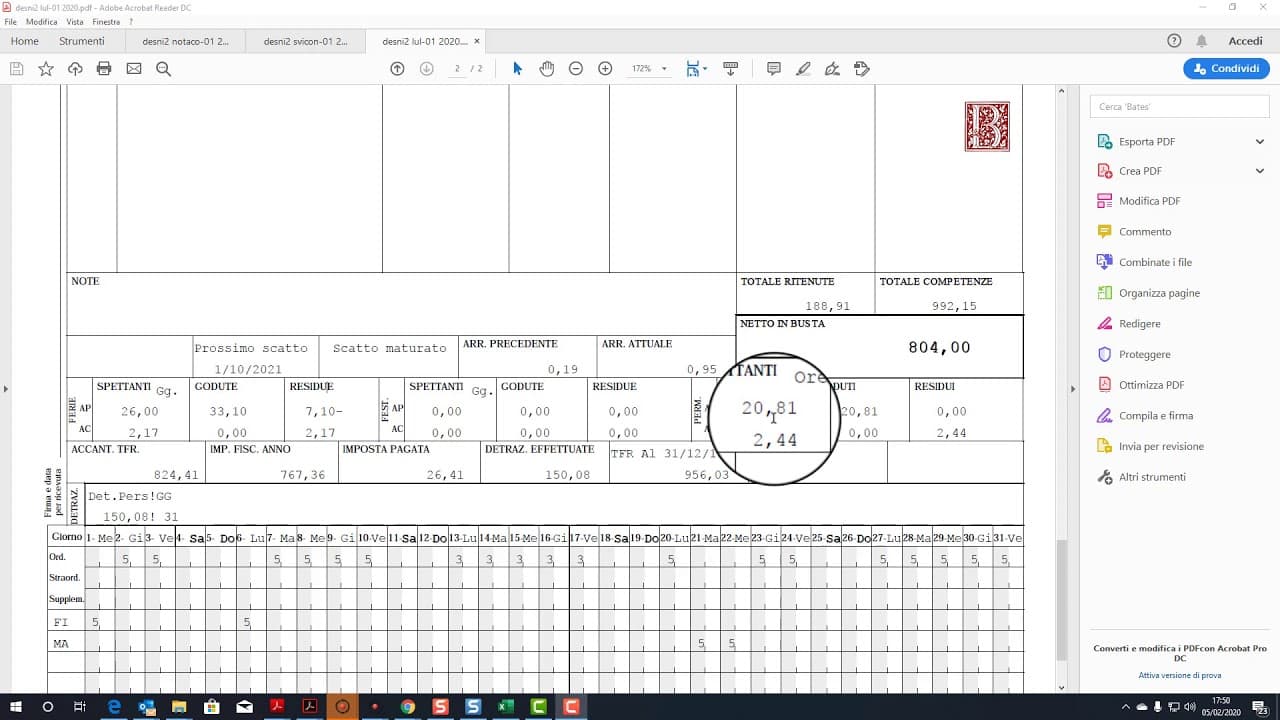The image size is (1280, 720).
Task: Click the stamp tool icon in toolbar
Action: coord(862,69)
